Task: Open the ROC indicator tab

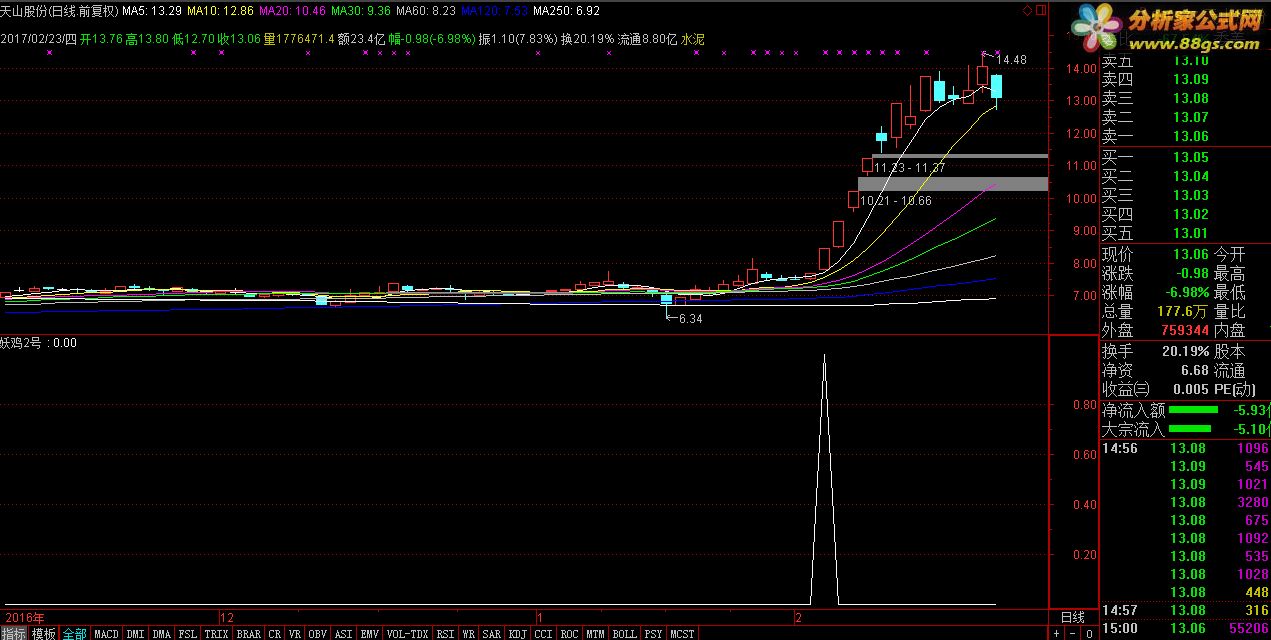Action: 570,634
